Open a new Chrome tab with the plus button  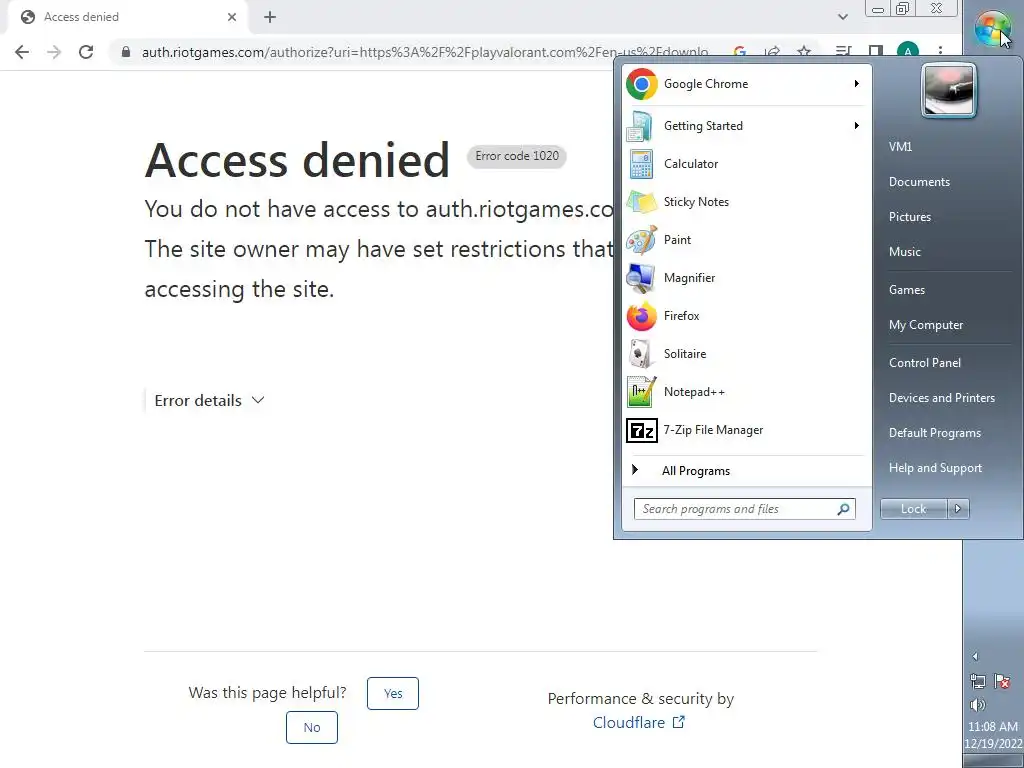pyautogui.click(x=270, y=18)
